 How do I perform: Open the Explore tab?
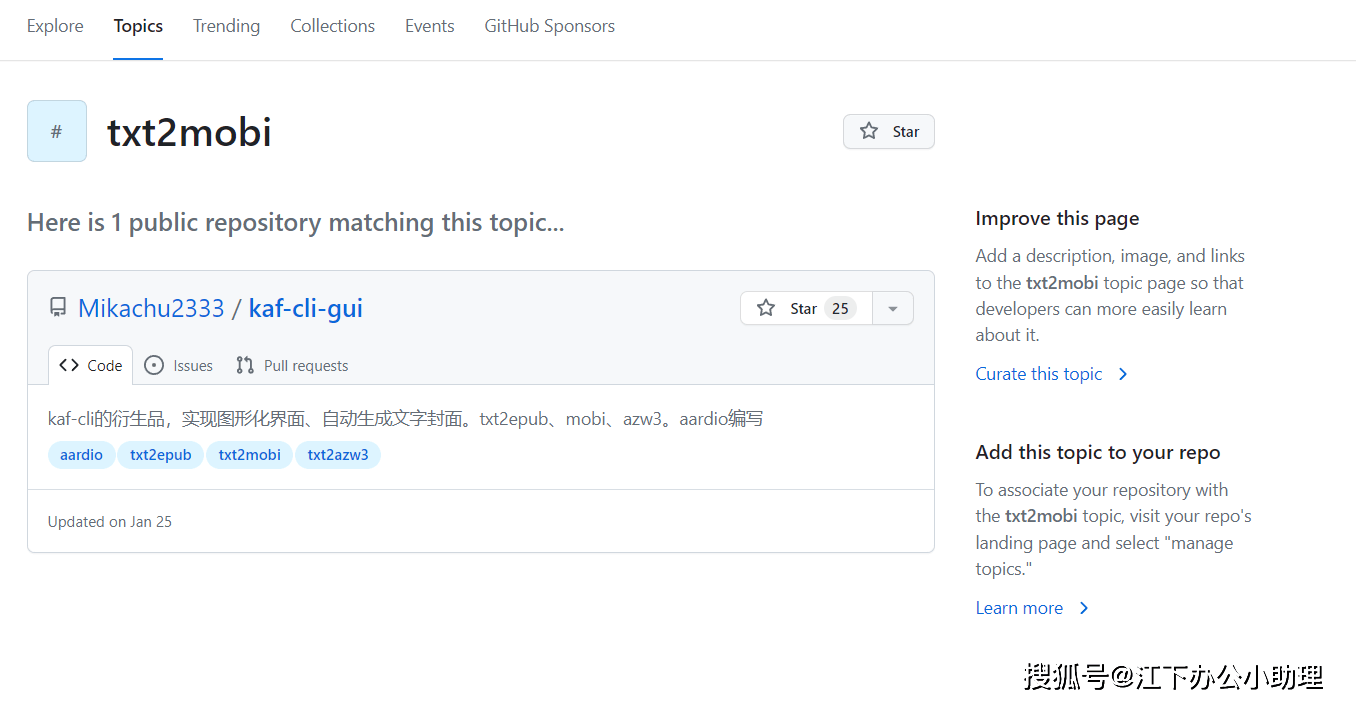[x=55, y=26]
